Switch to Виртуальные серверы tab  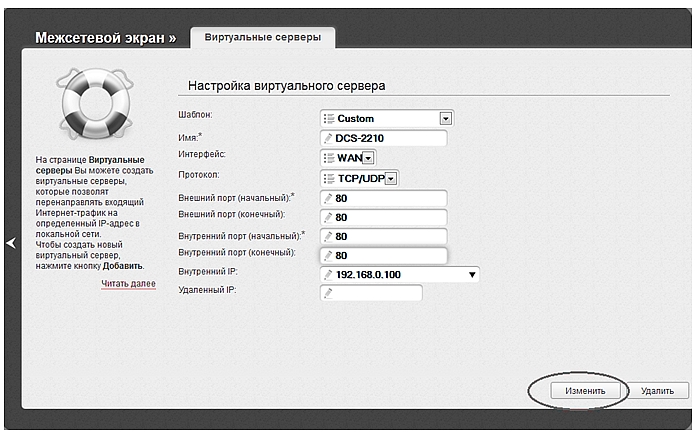(x=263, y=37)
